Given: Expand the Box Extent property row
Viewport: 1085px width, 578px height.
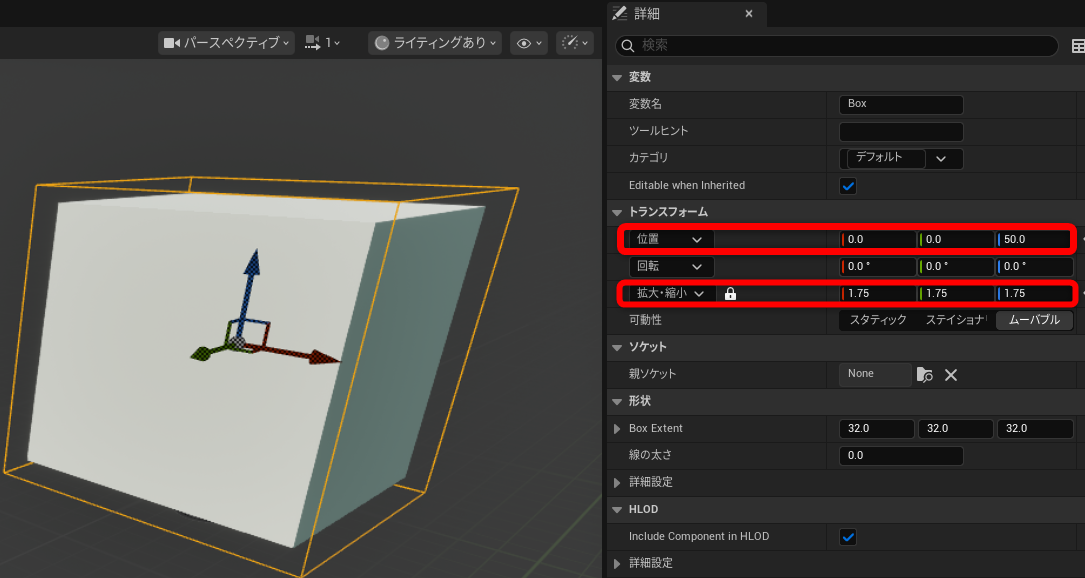Looking at the screenshot, I should (617, 429).
